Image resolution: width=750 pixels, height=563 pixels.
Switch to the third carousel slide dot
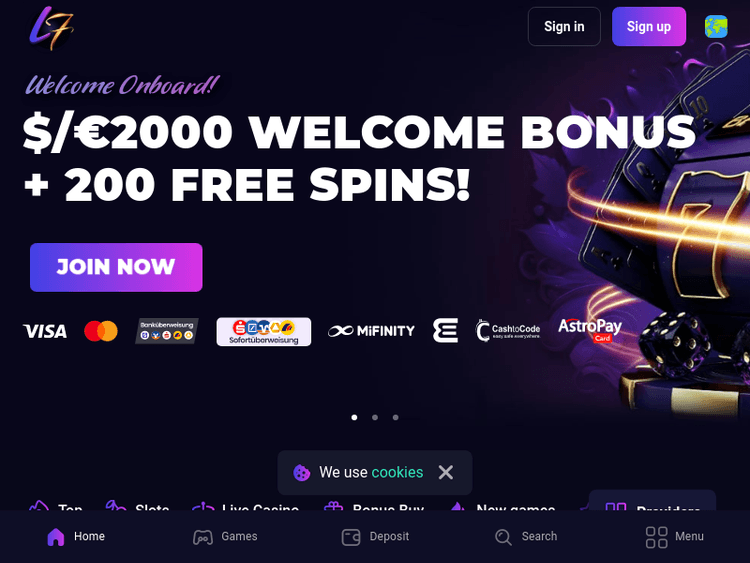coord(396,418)
